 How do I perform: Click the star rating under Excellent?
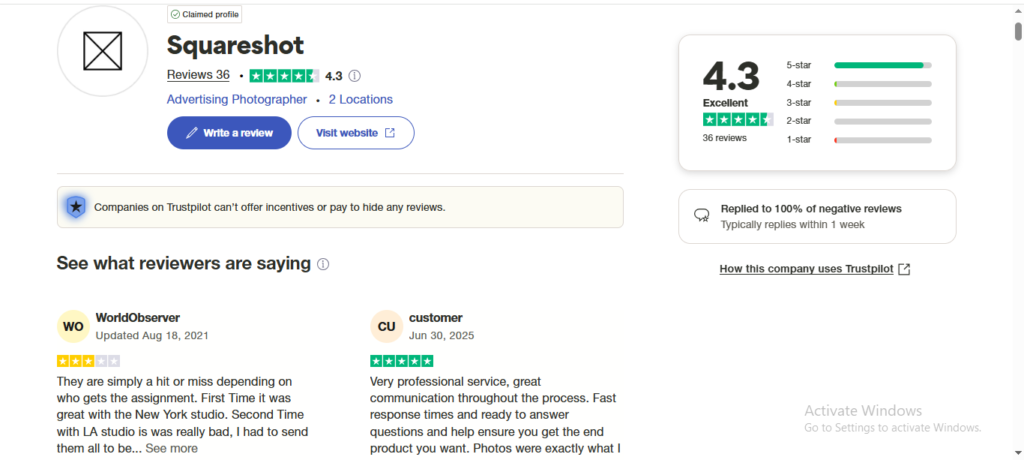(738, 120)
